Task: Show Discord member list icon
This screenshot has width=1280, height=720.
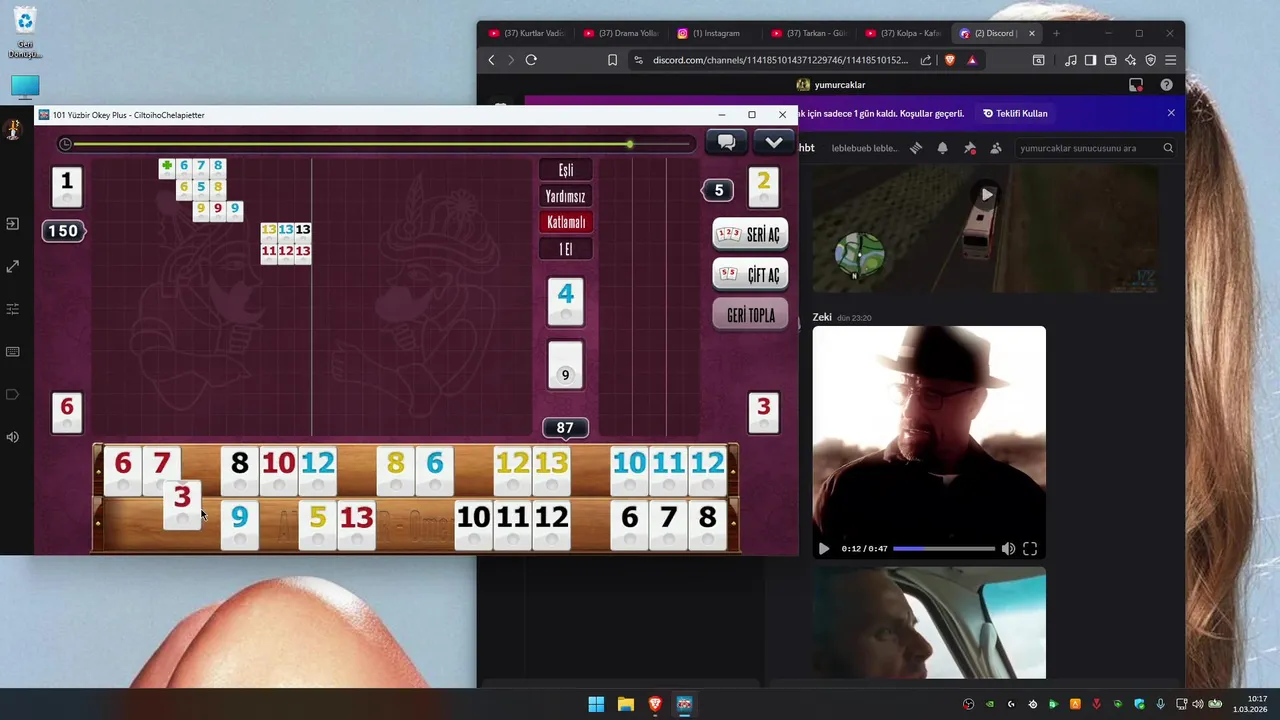Action: pos(996,148)
